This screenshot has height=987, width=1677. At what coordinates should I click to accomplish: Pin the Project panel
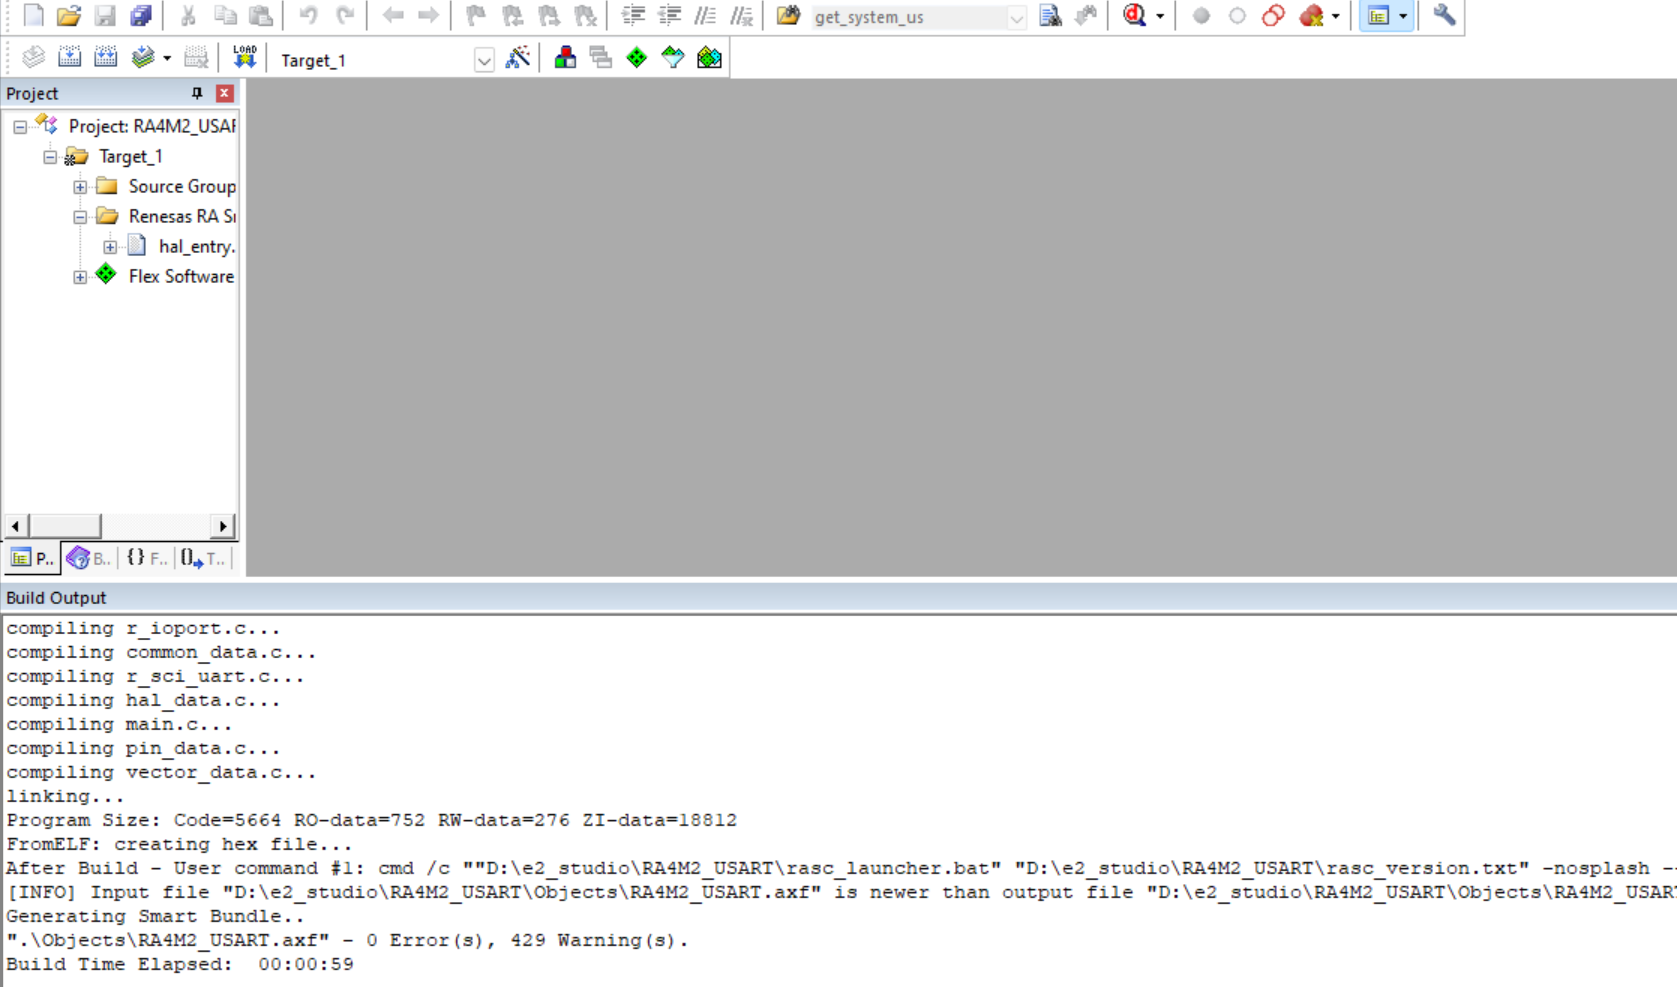click(197, 93)
